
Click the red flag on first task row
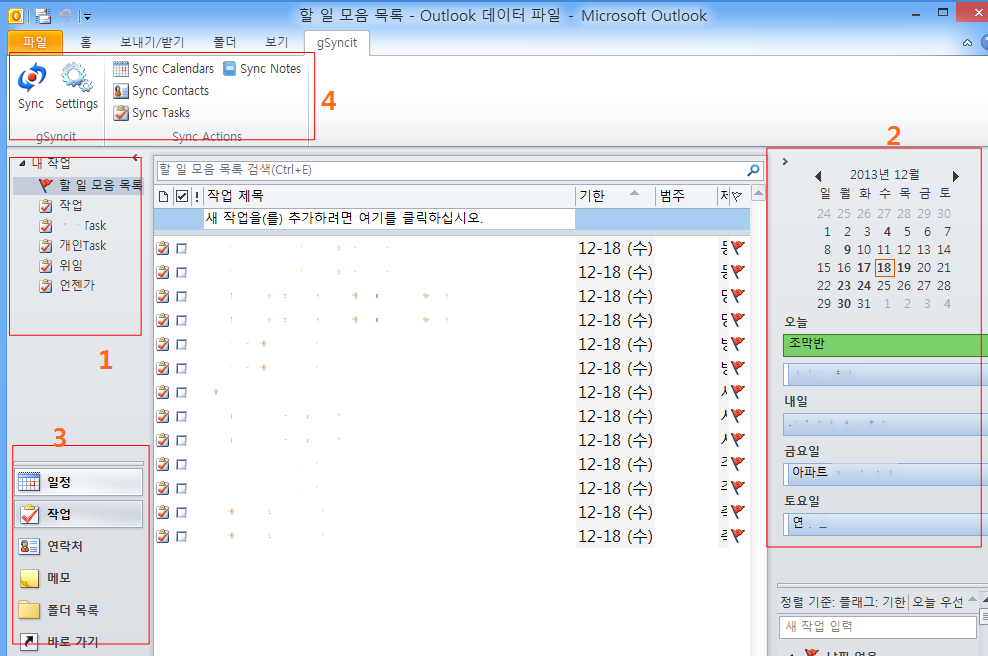[x=738, y=248]
